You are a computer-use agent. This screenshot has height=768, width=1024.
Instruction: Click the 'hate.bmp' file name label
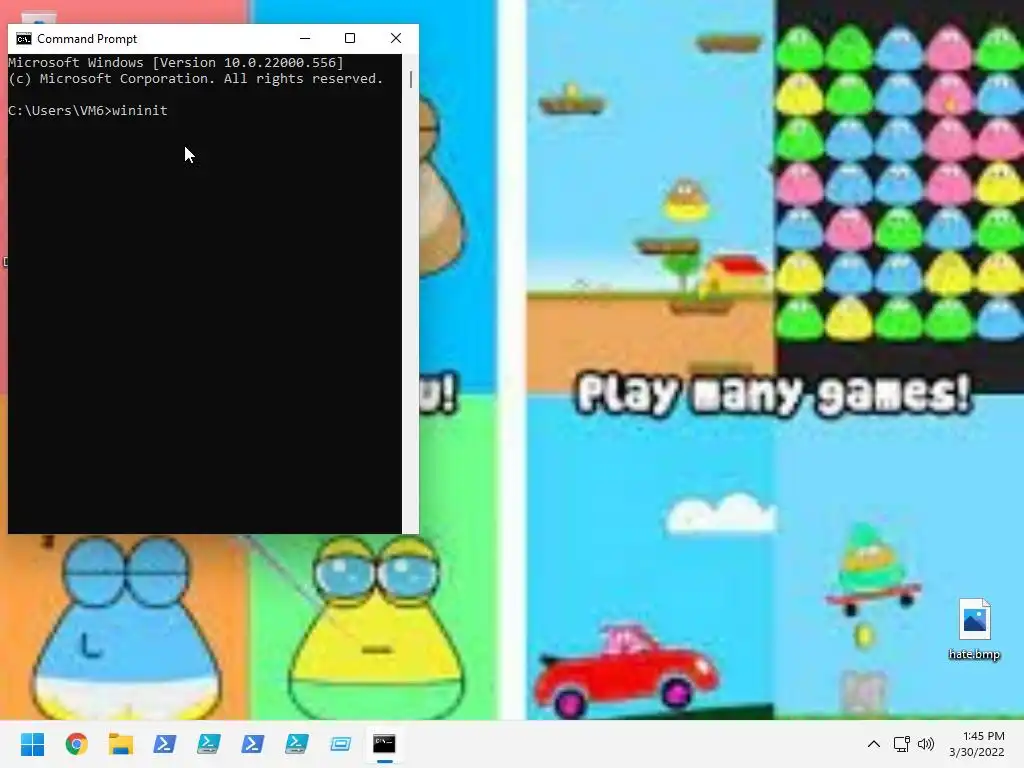[x=974, y=654]
